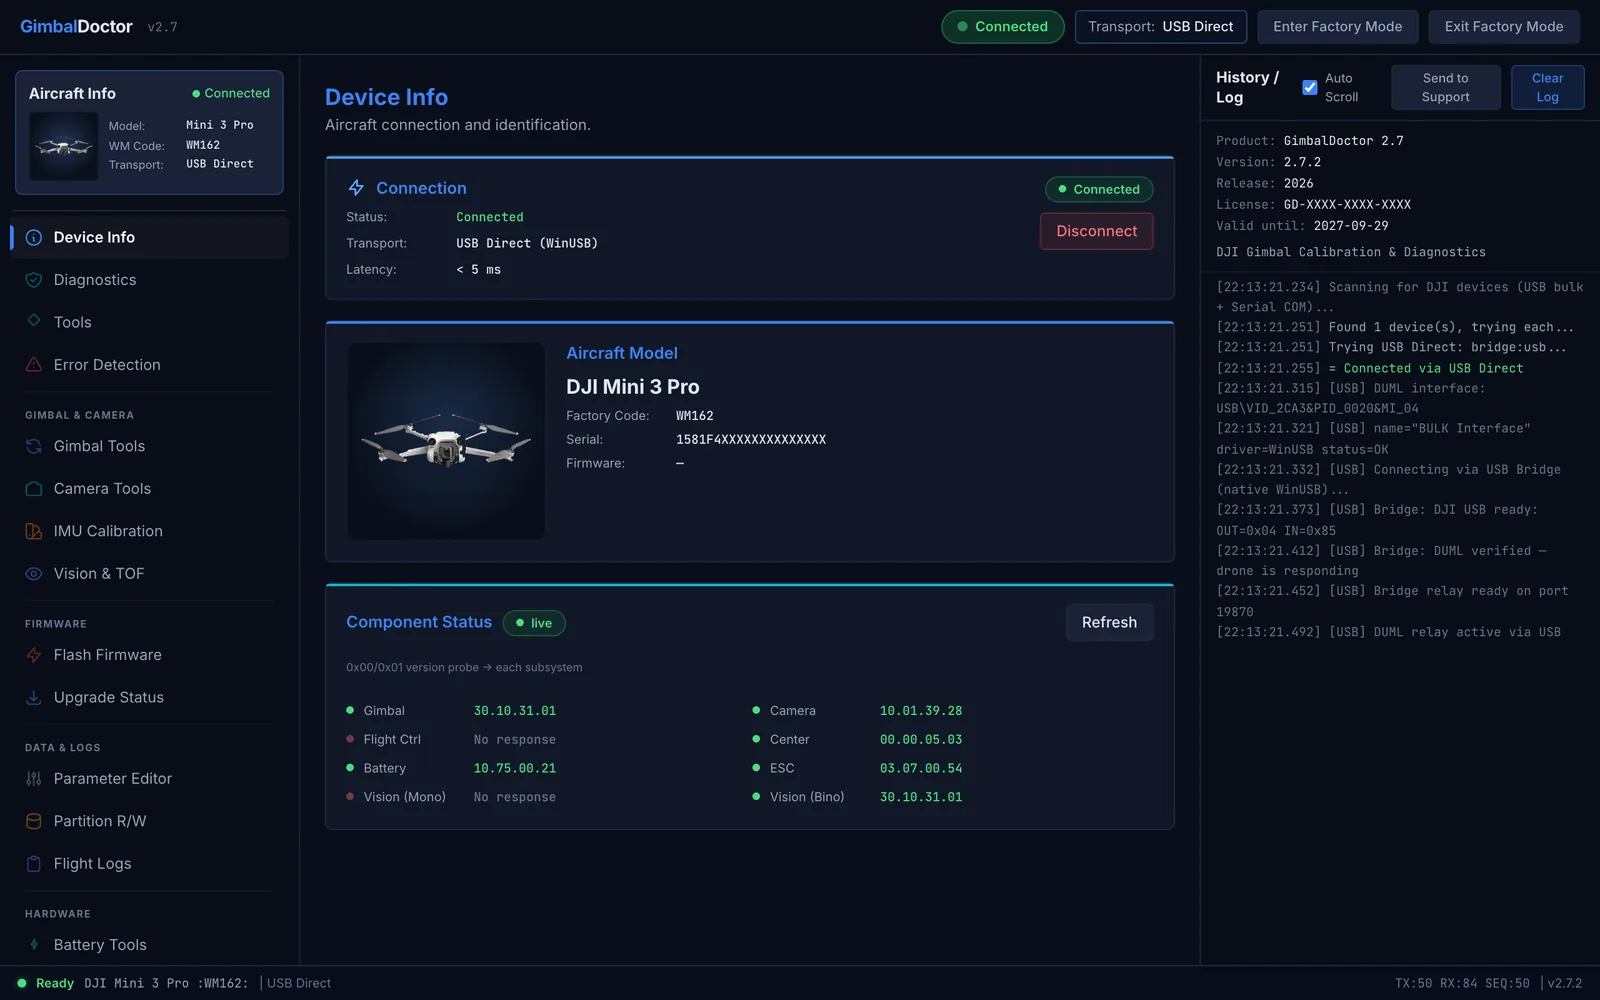1600x1000 pixels.
Task: Click the Camera version 10.01.39.28
Action: pos(921,711)
